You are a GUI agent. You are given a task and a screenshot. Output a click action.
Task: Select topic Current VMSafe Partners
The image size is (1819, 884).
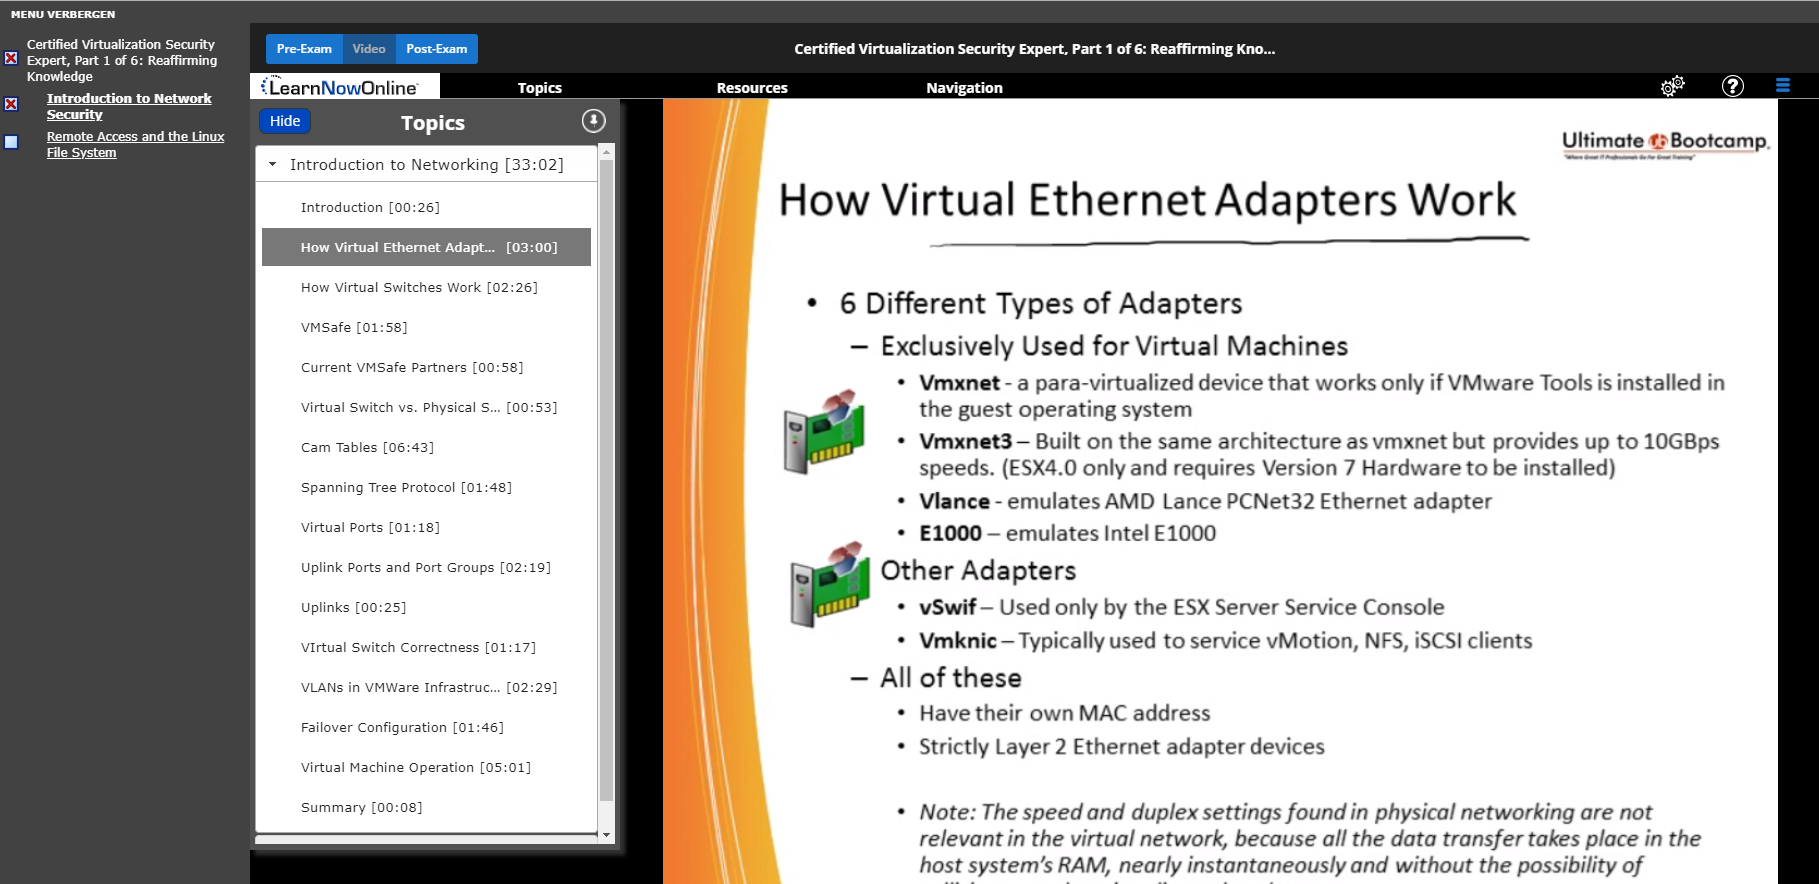coord(427,367)
